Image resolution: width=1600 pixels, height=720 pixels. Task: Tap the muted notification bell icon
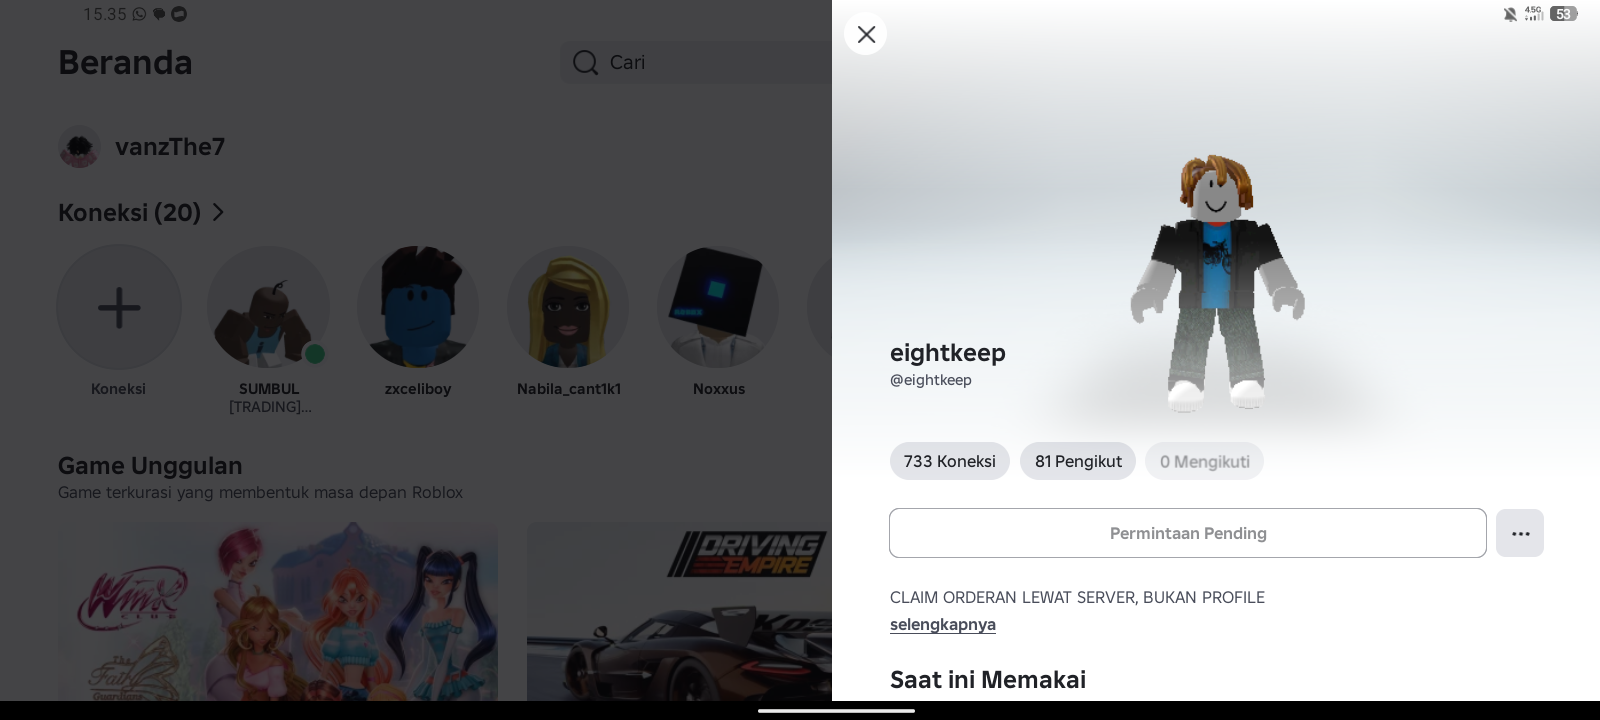pyautogui.click(x=1510, y=14)
